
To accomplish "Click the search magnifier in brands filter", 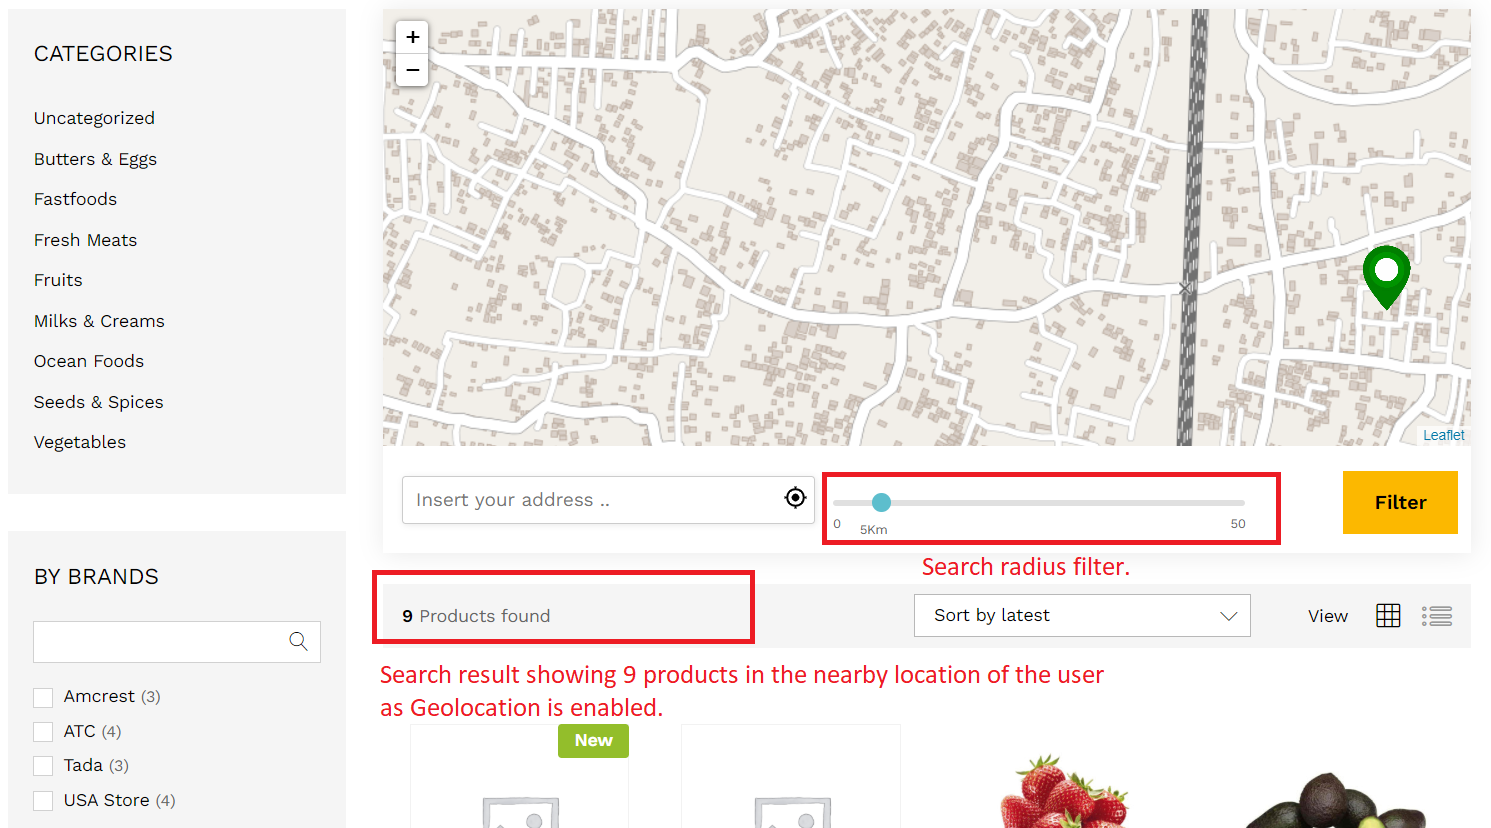I will [298, 641].
